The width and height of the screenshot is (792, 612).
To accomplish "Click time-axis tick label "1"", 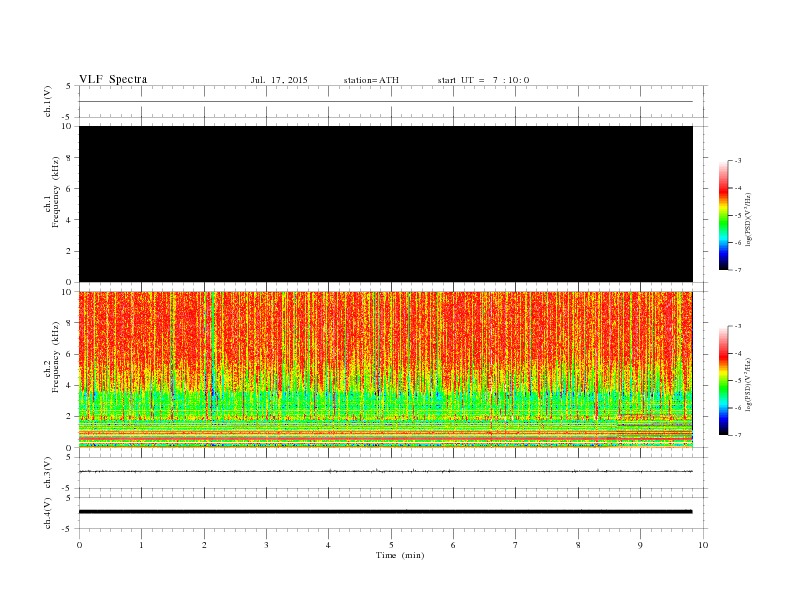I will click(141, 545).
